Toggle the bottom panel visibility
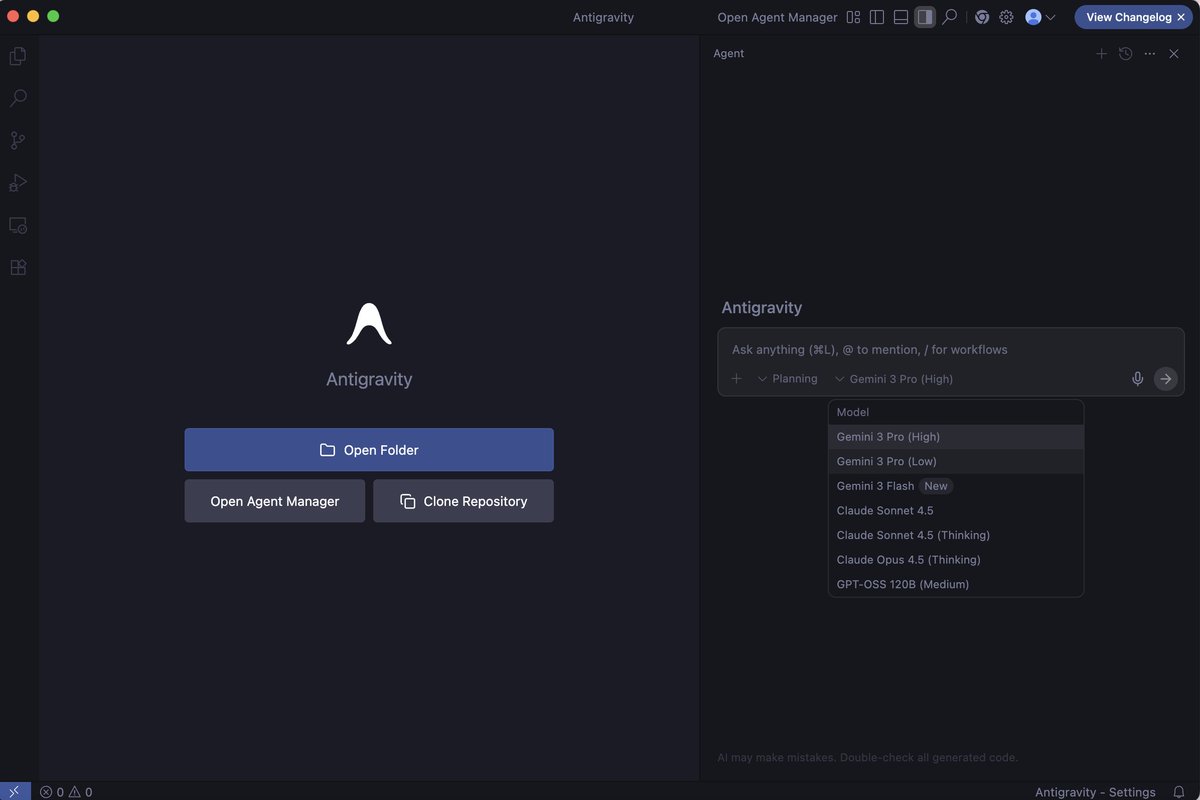Image resolution: width=1200 pixels, height=800 pixels. (x=901, y=17)
